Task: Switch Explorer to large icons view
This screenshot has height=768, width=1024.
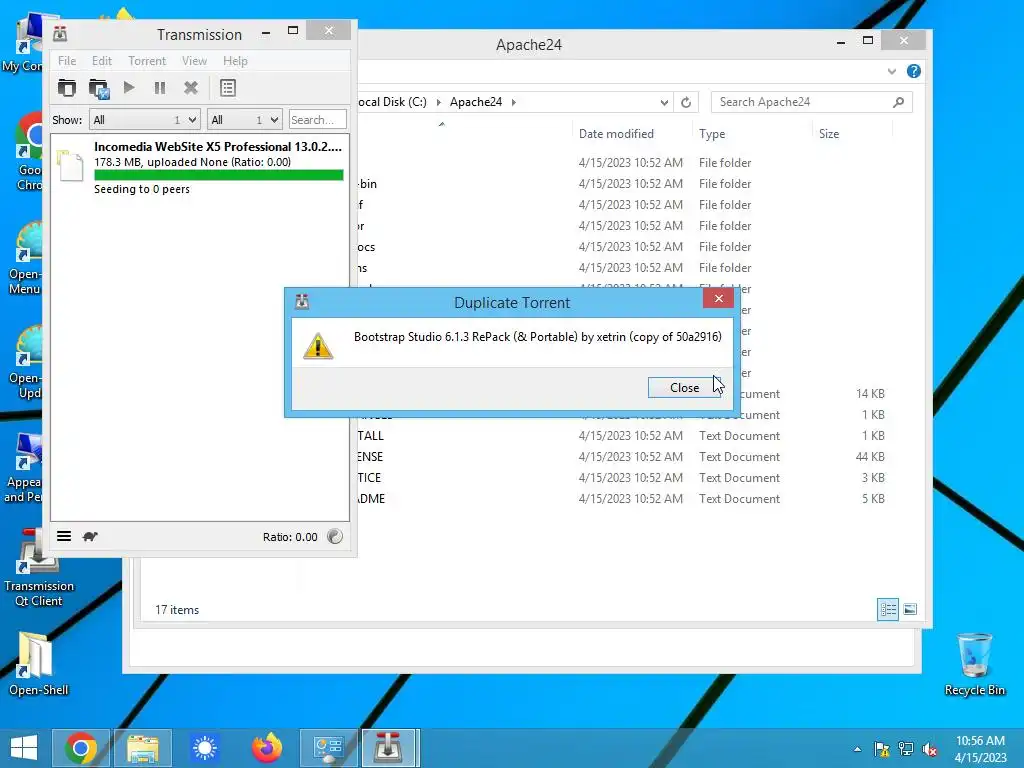Action: 910,609
